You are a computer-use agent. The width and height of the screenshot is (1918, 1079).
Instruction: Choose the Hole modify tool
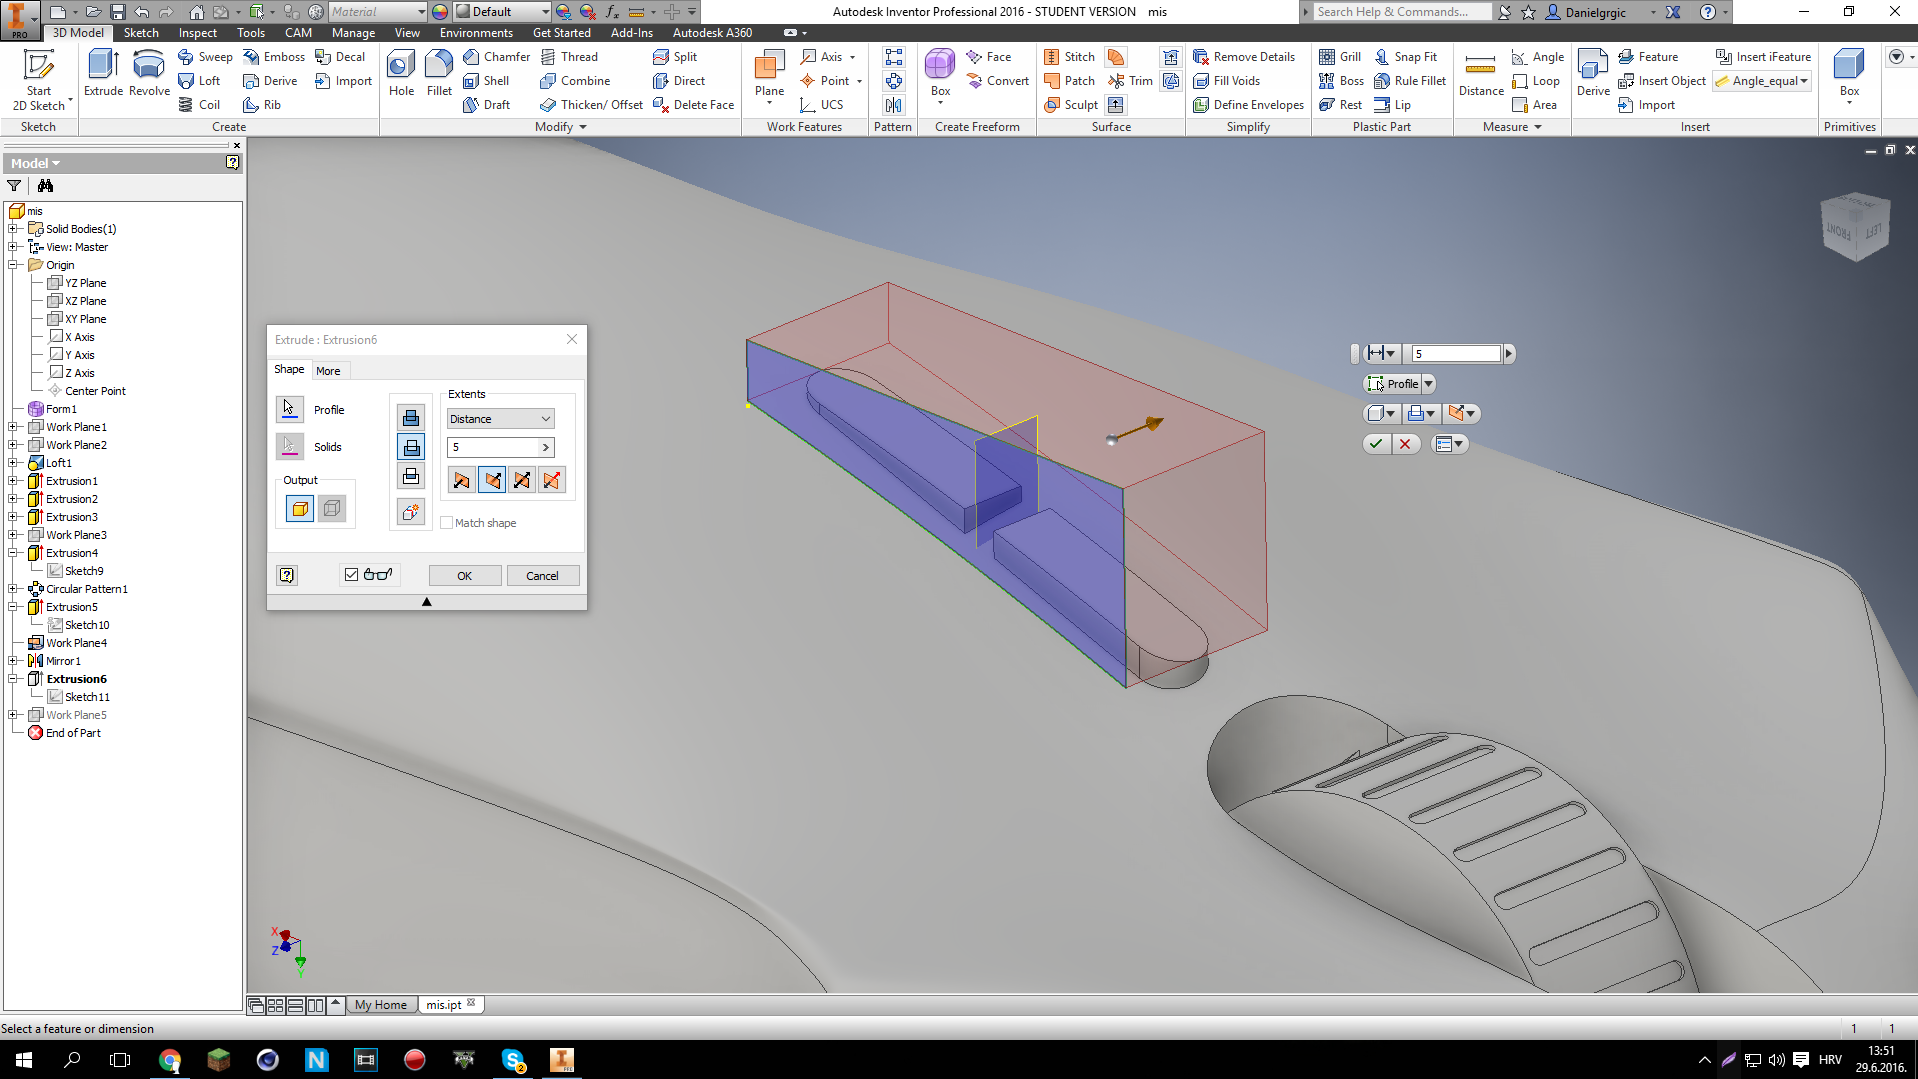click(401, 73)
